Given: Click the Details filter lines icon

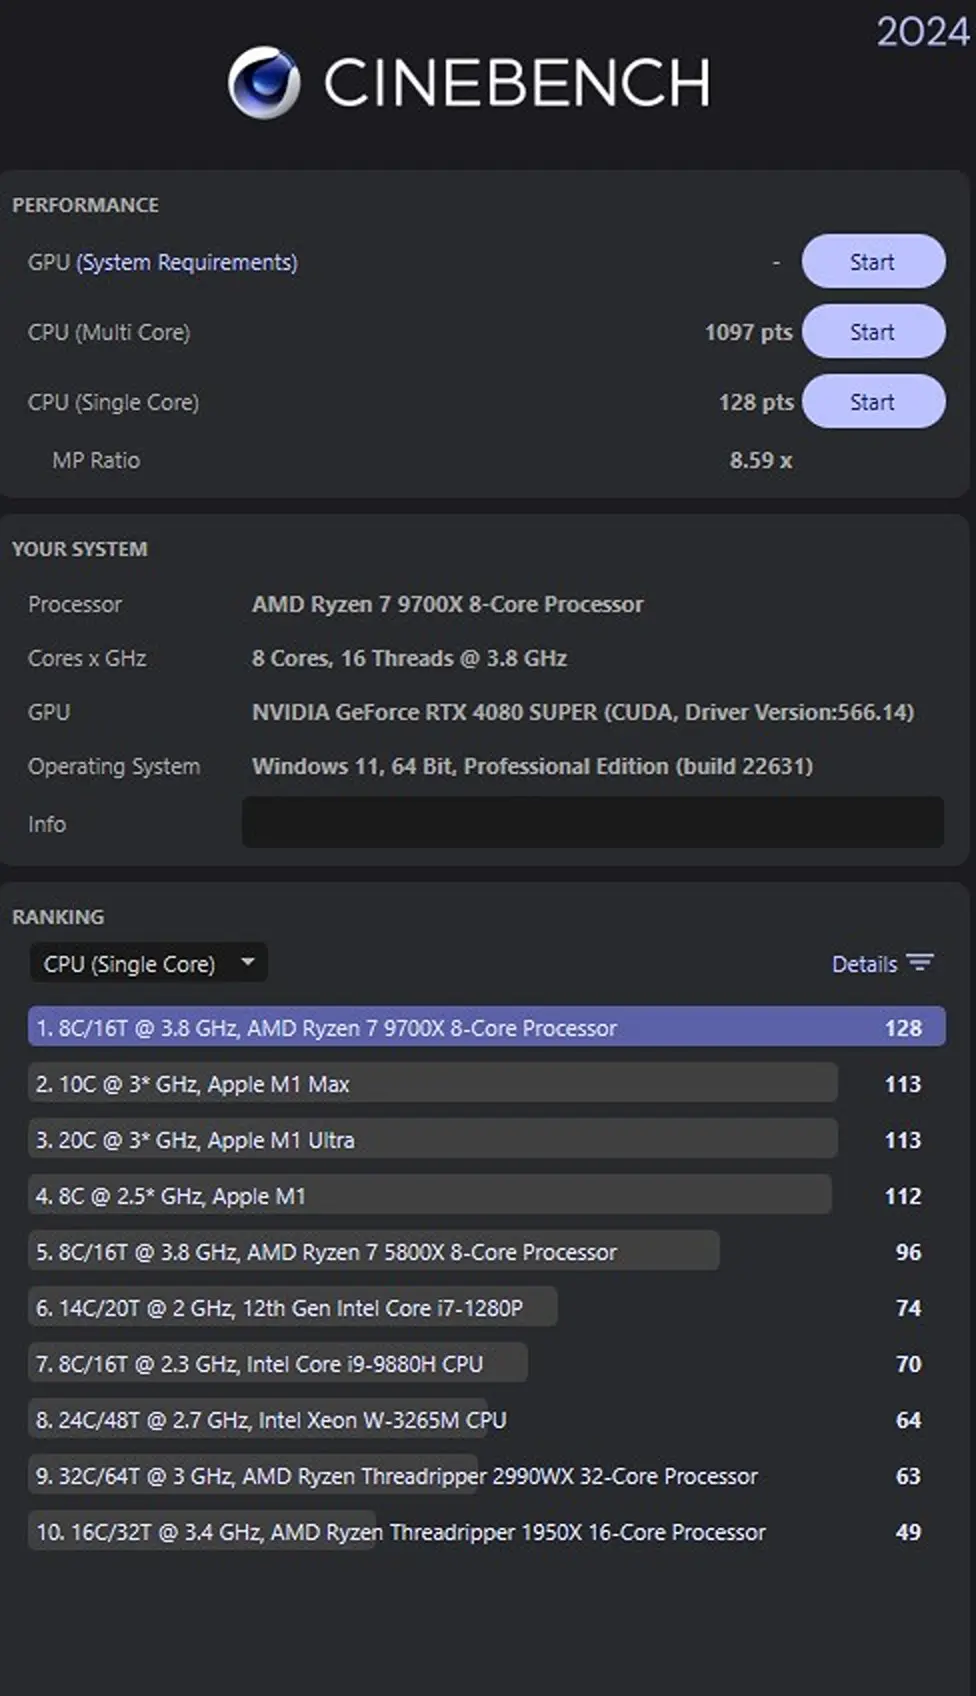Looking at the screenshot, I should [x=920, y=963].
